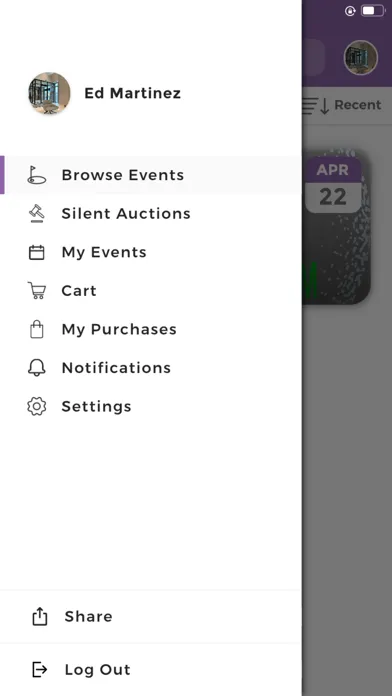The width and height of the screenshot is (392, 696).
Task: Tap the Log Out text
Action: coord(98,669)
